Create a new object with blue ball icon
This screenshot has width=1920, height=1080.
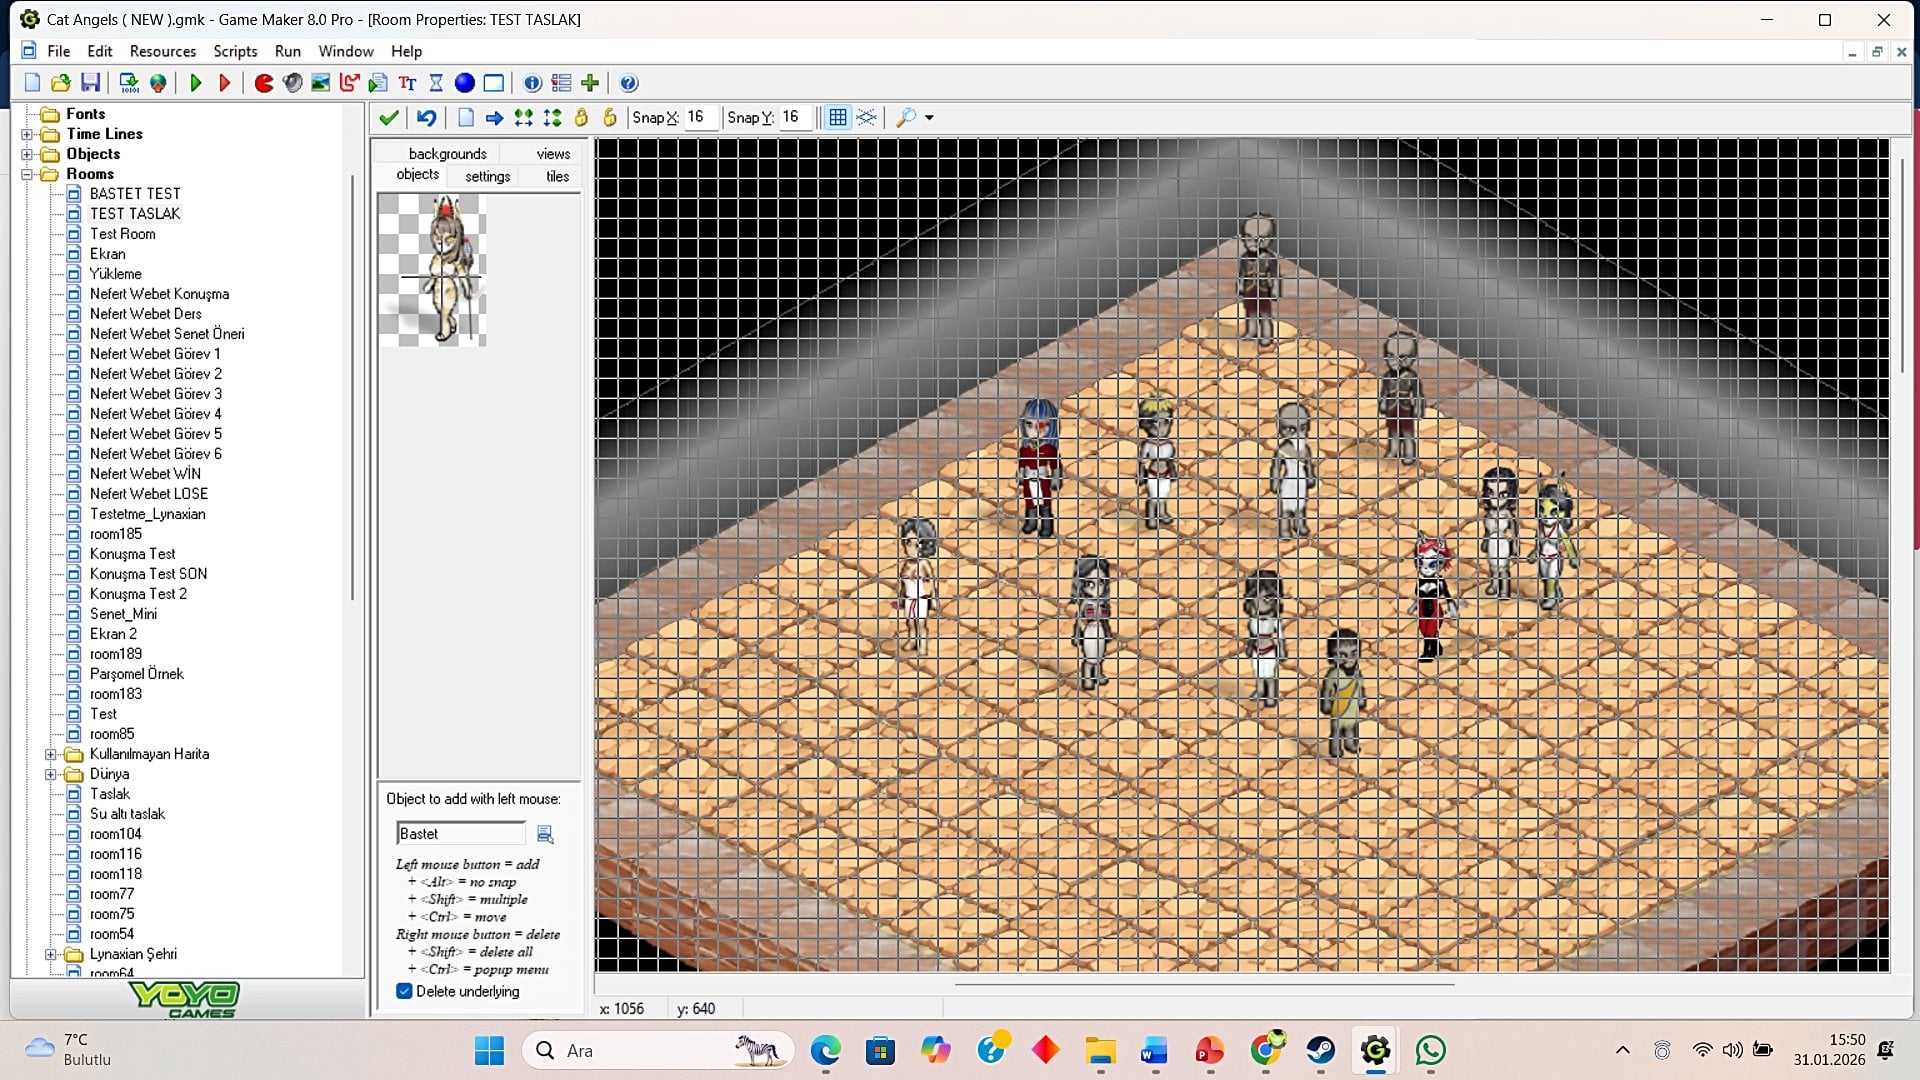[x=465, y=83]
